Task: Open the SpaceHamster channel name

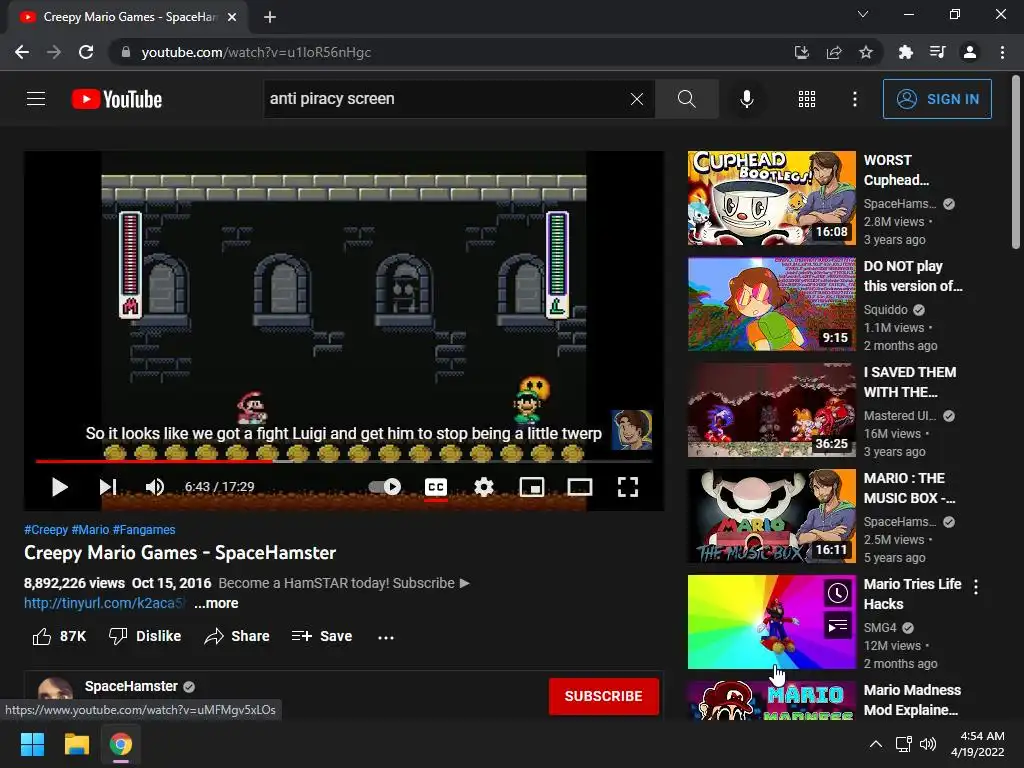Action: (x=131, y=686)
